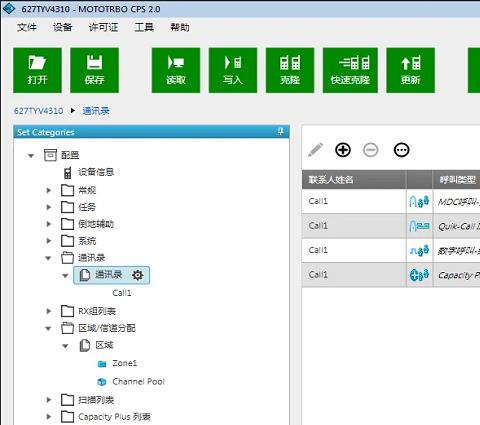This screenshot has width=480, height=425.
Task: Add a new contact with plus icon
Action: click(343, 150)
